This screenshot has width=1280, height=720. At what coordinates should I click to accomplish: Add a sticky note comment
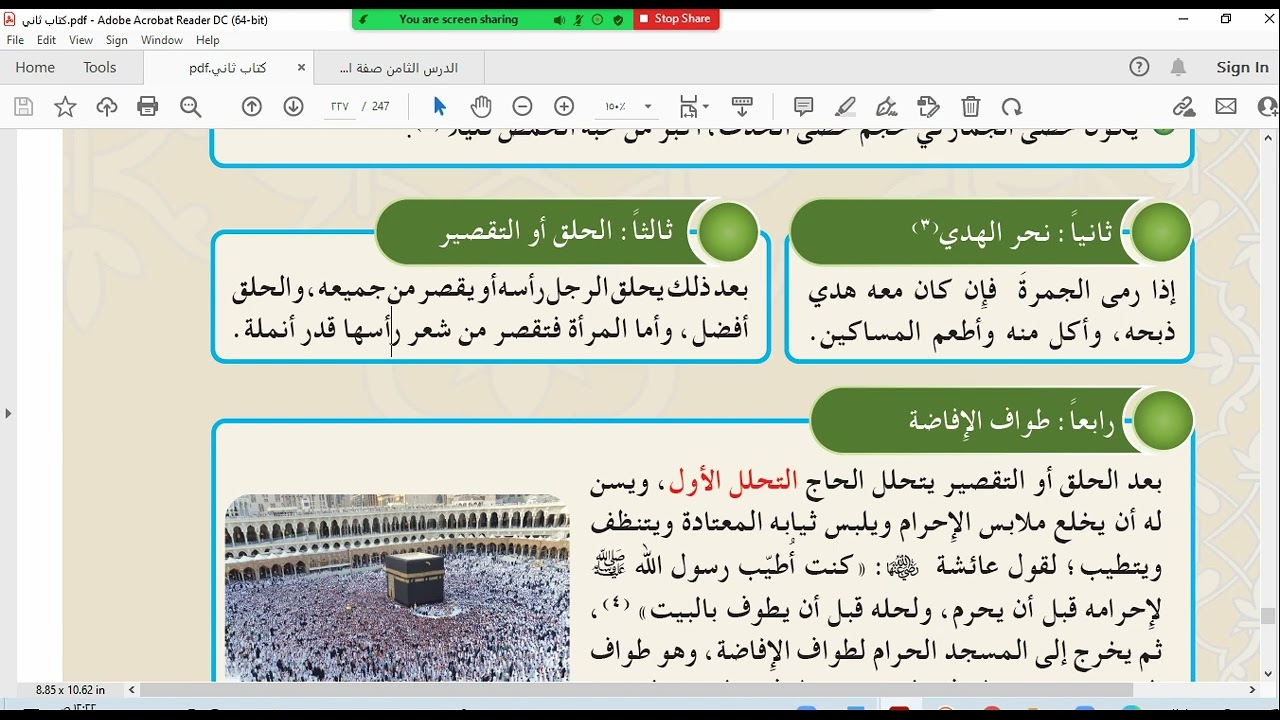coord(803,106)
